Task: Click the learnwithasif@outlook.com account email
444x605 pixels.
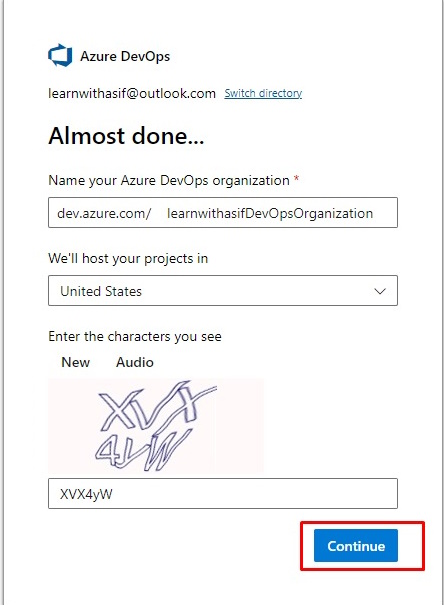Action: pos(132,93)
